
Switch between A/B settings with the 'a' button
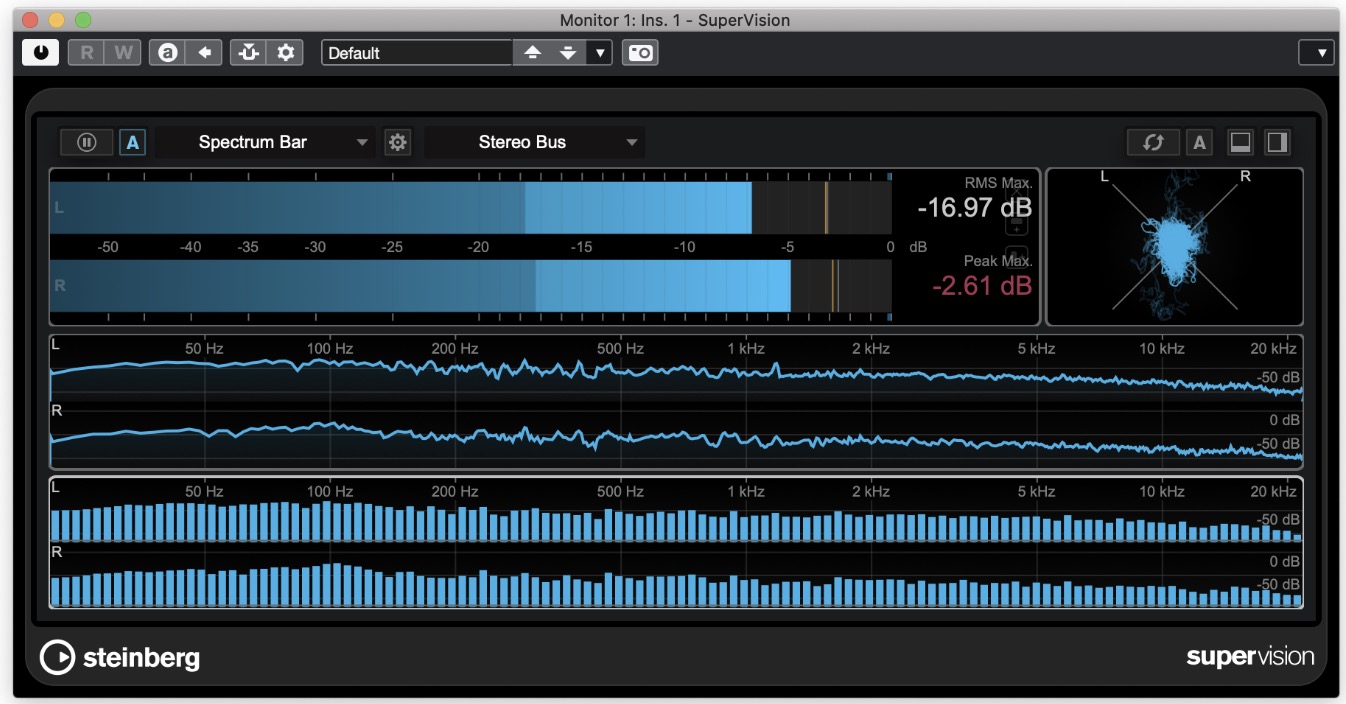click(168, 53)
